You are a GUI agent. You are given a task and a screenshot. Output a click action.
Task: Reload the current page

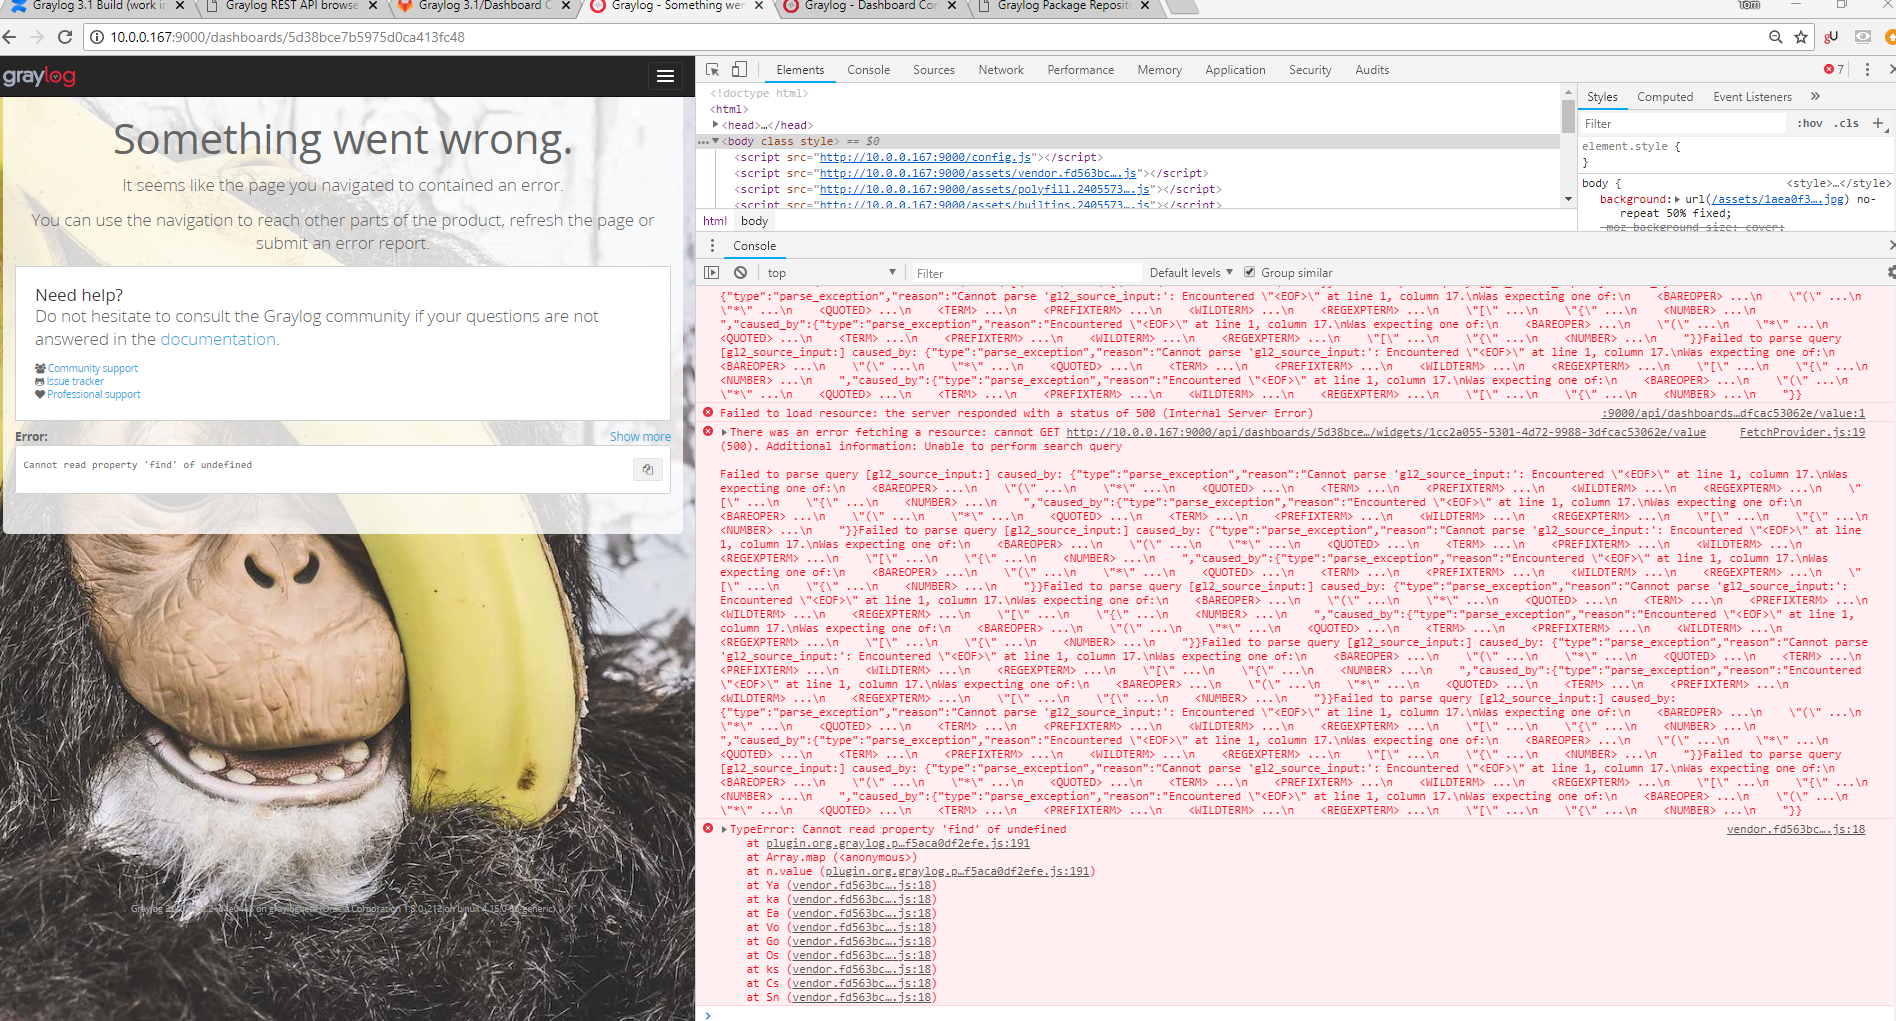pyautogui.click(x=65, y=37)
